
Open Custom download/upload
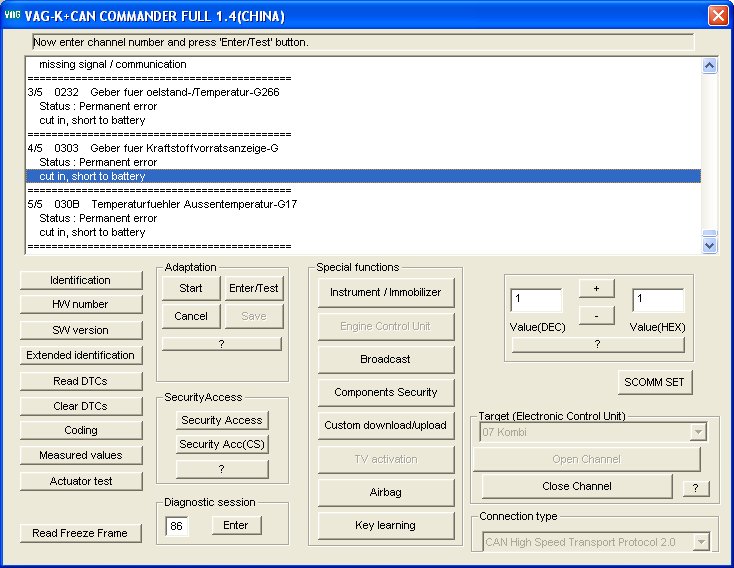[x=386, y=425]
